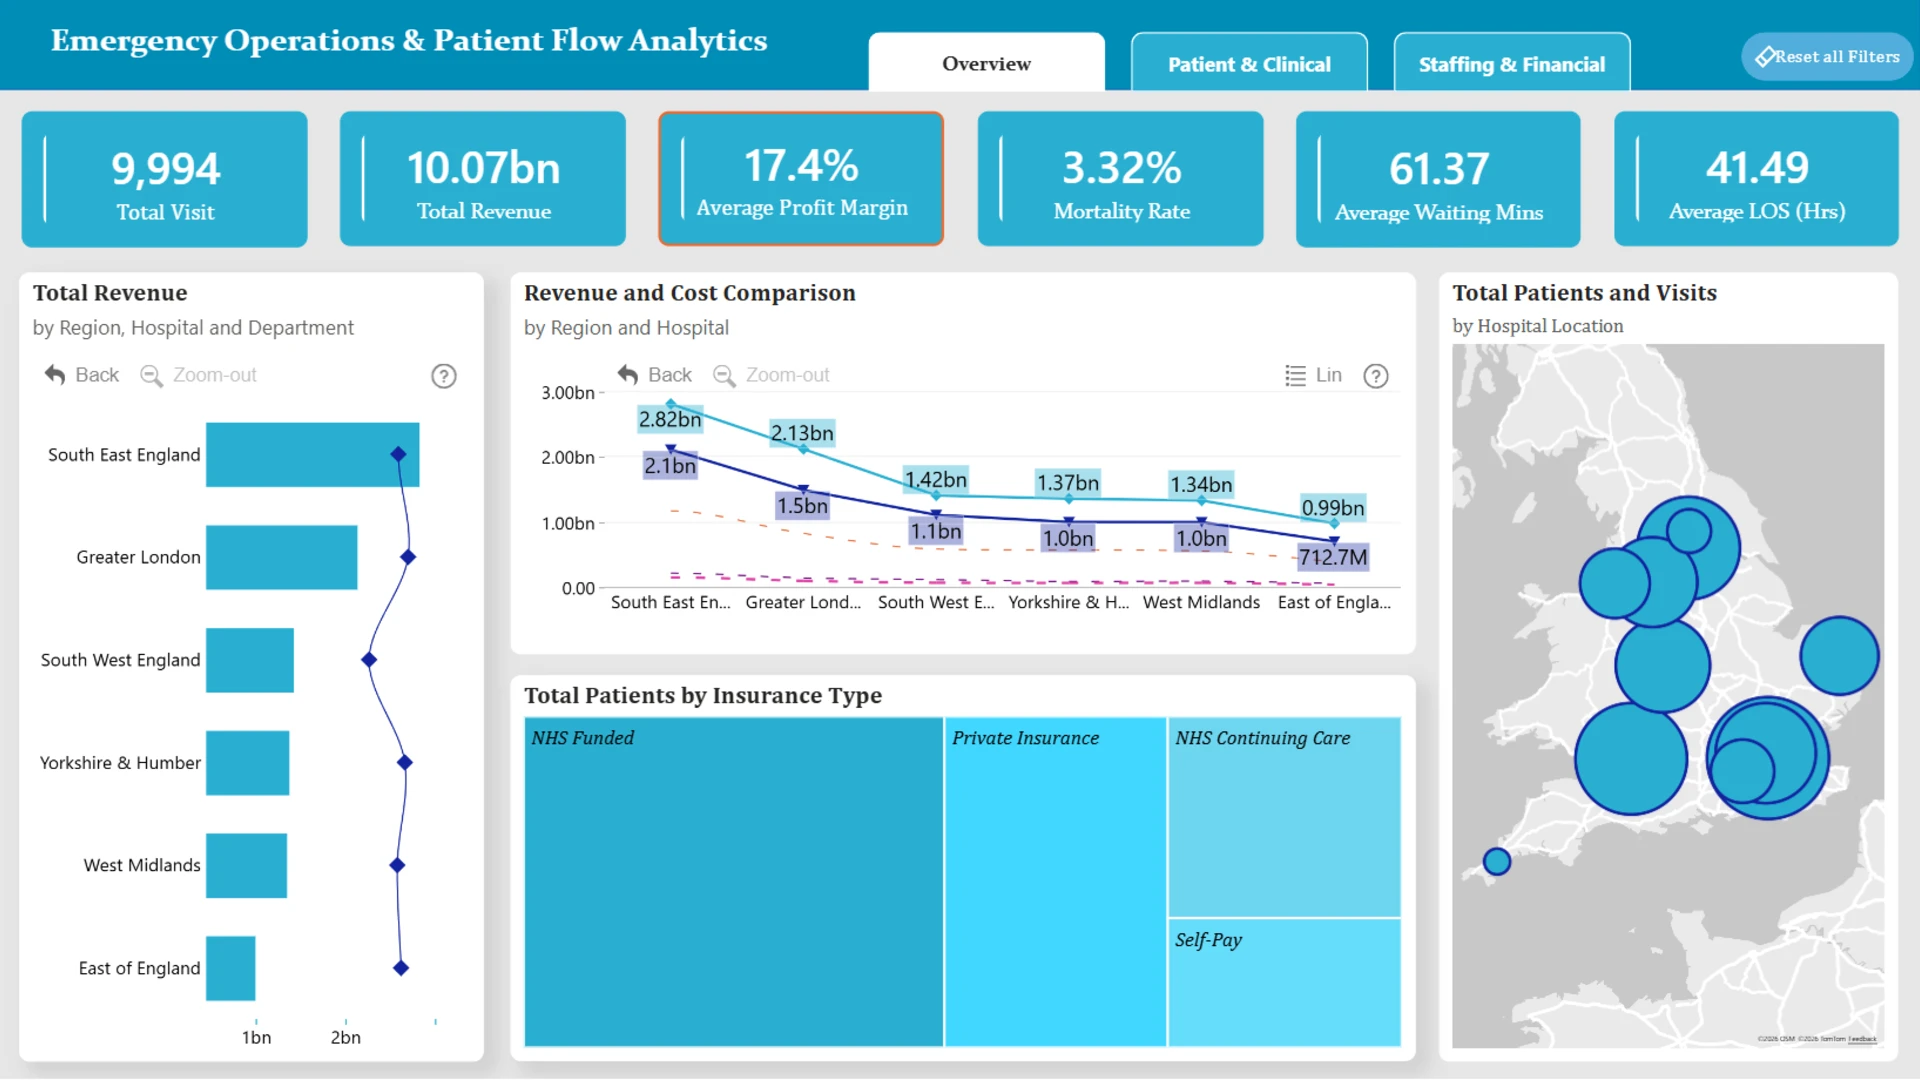Click Zoom-out magnifier in Revenue and Cost chart

tap(724, 376)
